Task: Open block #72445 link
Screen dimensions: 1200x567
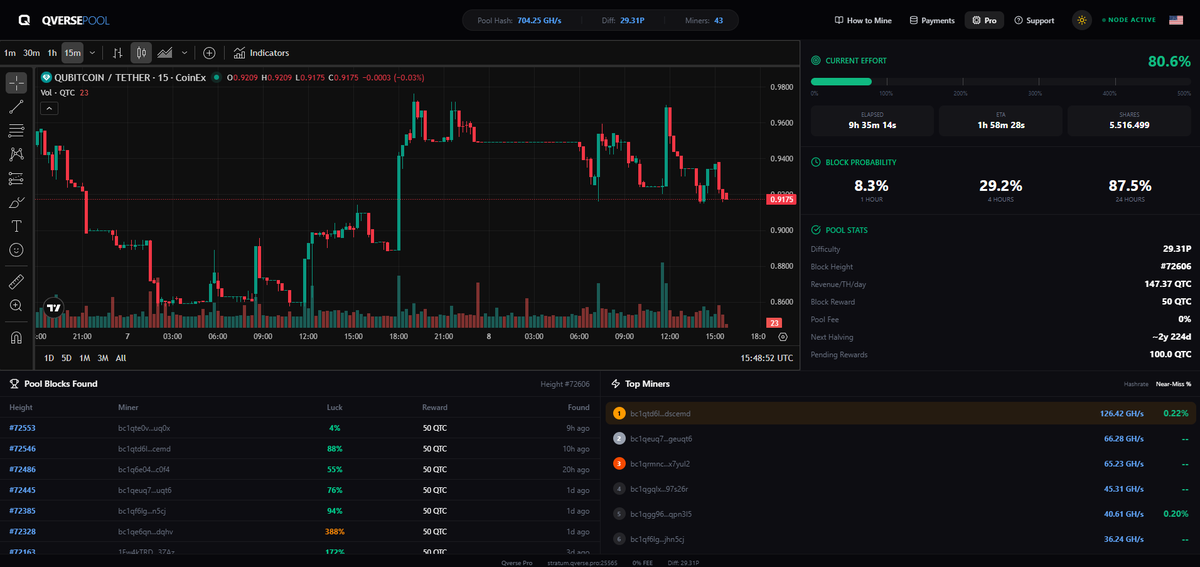Action: tap(23, 490)
